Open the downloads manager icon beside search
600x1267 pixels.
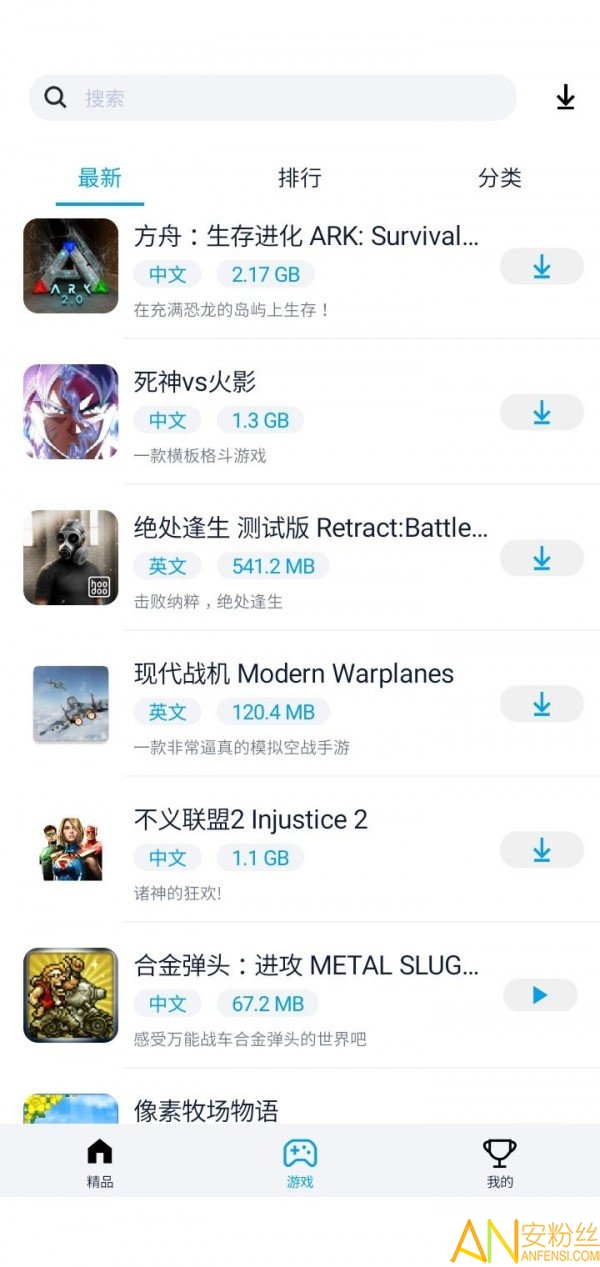(x=565, y=97)
